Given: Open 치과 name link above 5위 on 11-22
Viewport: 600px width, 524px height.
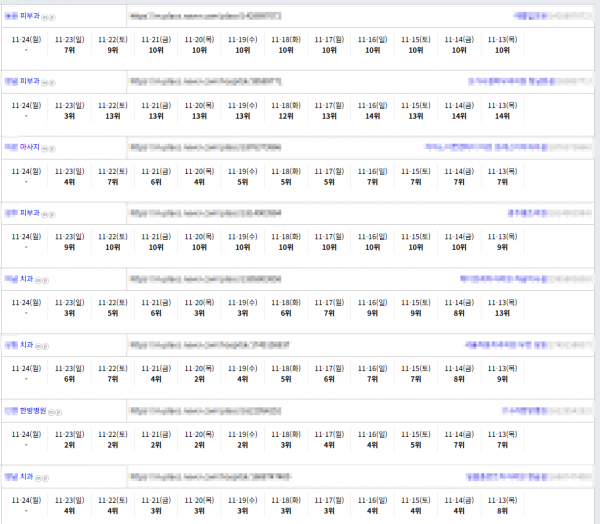Looking at the screenshot, I should tap(19, 279).
